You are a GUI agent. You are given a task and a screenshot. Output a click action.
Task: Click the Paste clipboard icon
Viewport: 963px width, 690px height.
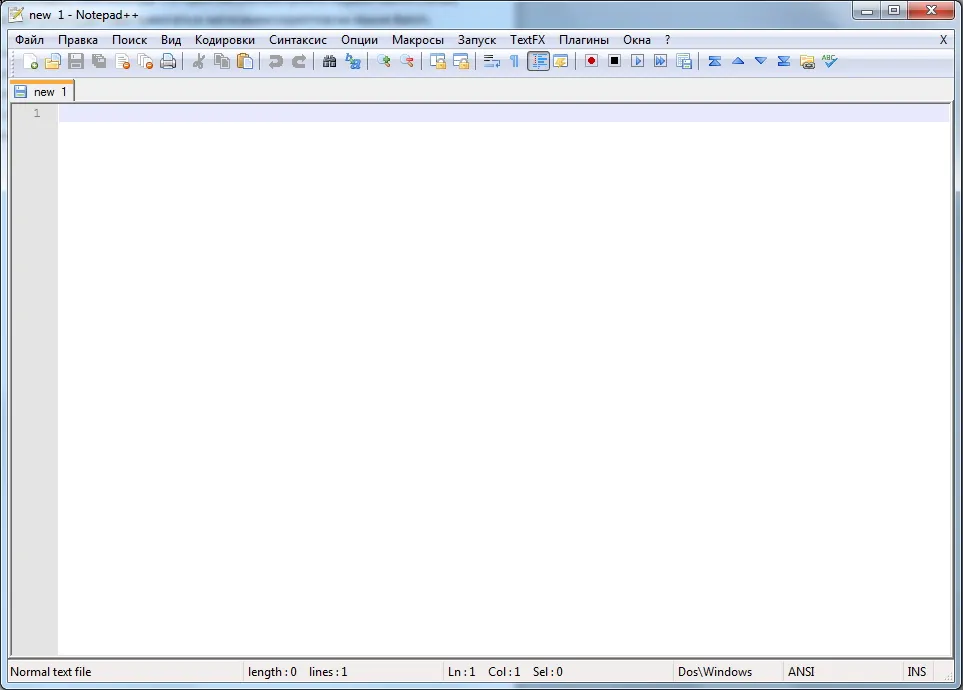click(245, 61)
